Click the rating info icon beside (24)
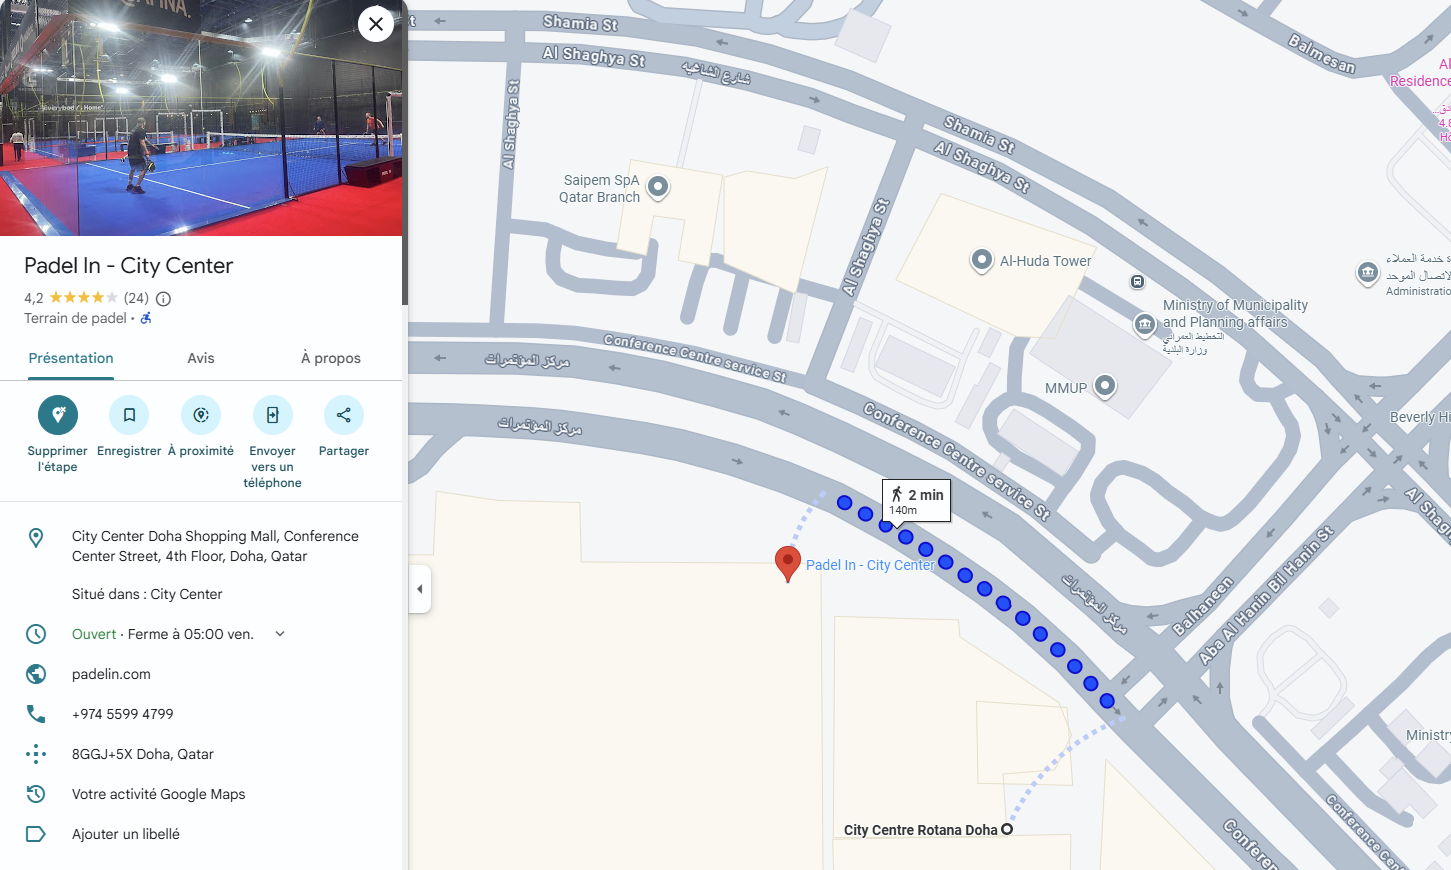The width and height of the screenshot is (1451, 870). coord(164,298)
